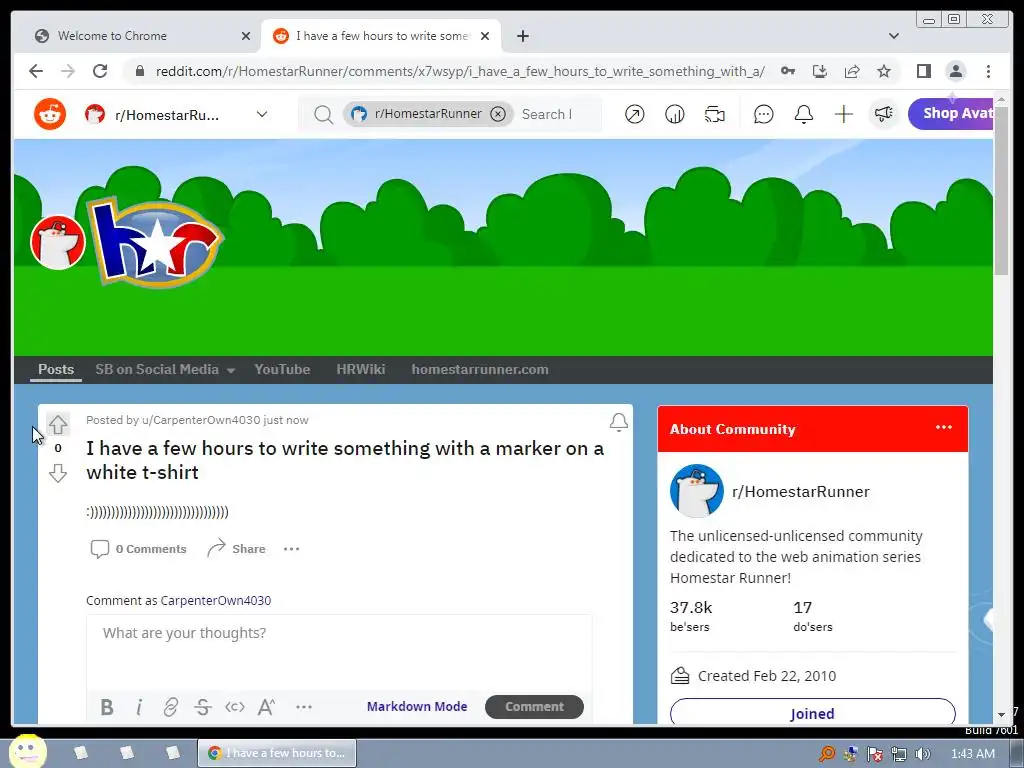Click the advertise megaphone icon

[x=884, y=114]
